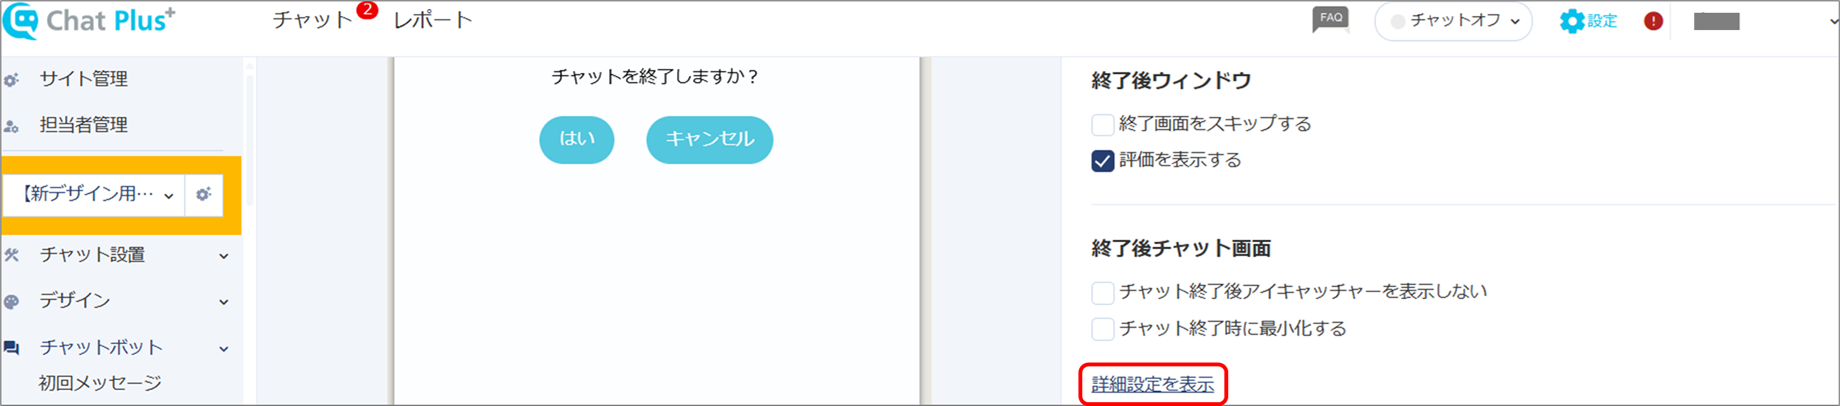Screen dimensions: 1840x406
Task: Check チャット終了後アイキャッチャーを表示しない
Action: [x=1103, y=293]
